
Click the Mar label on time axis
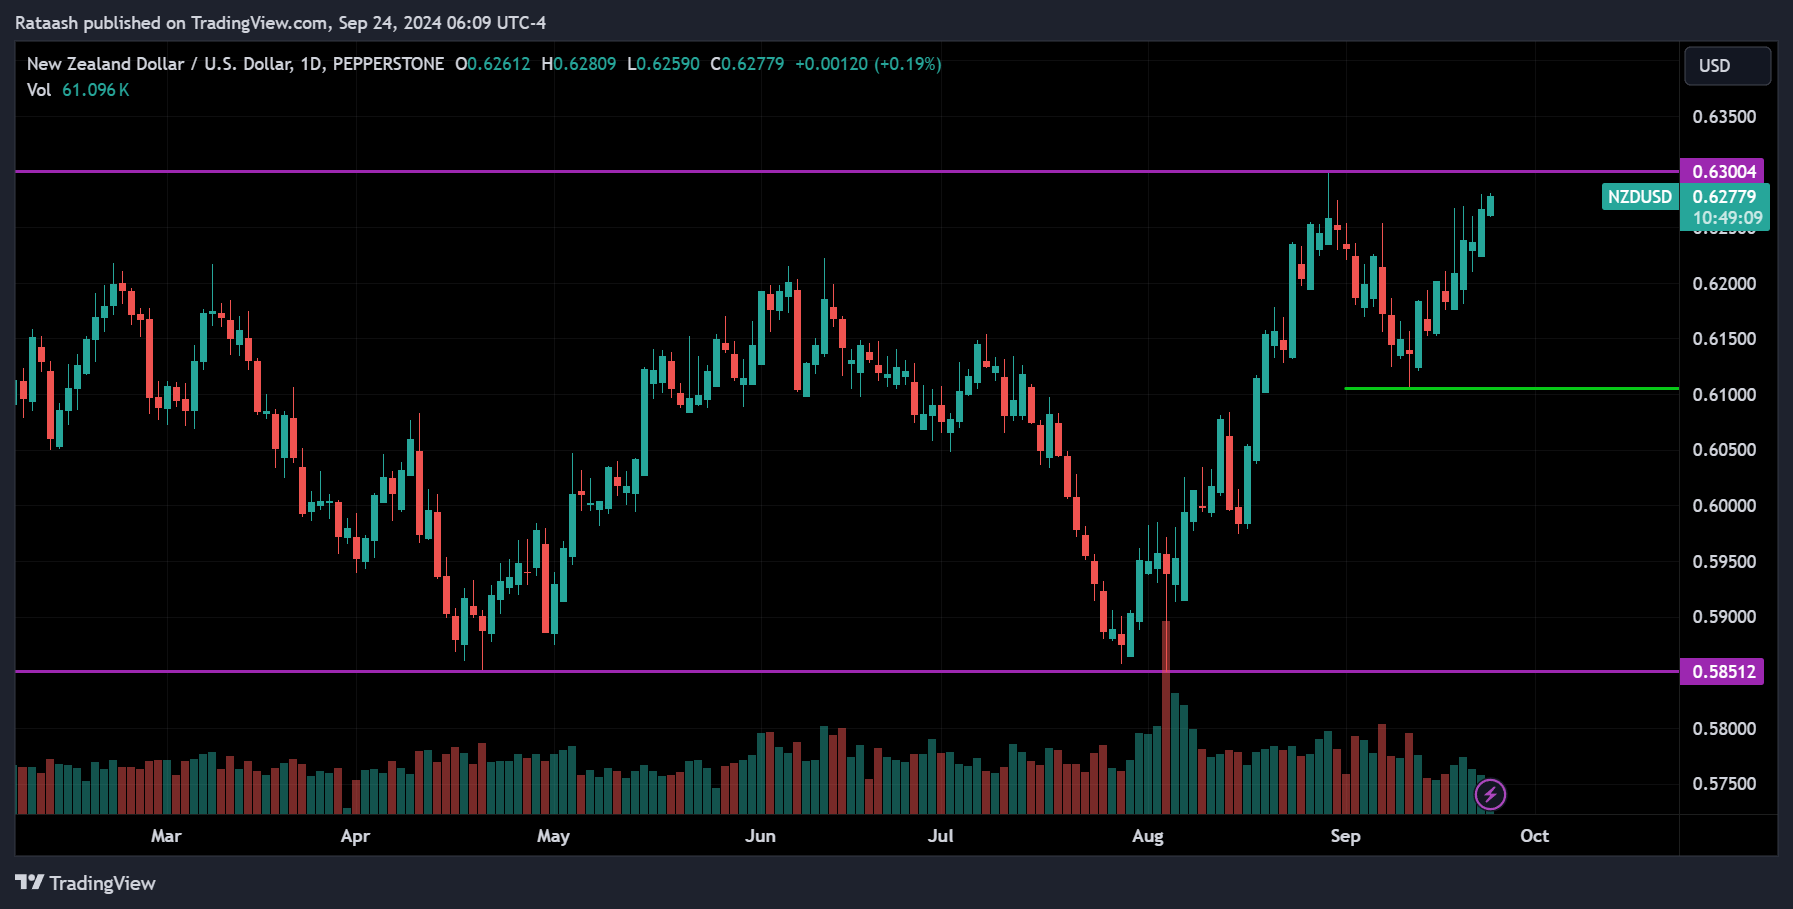[166, 836]
